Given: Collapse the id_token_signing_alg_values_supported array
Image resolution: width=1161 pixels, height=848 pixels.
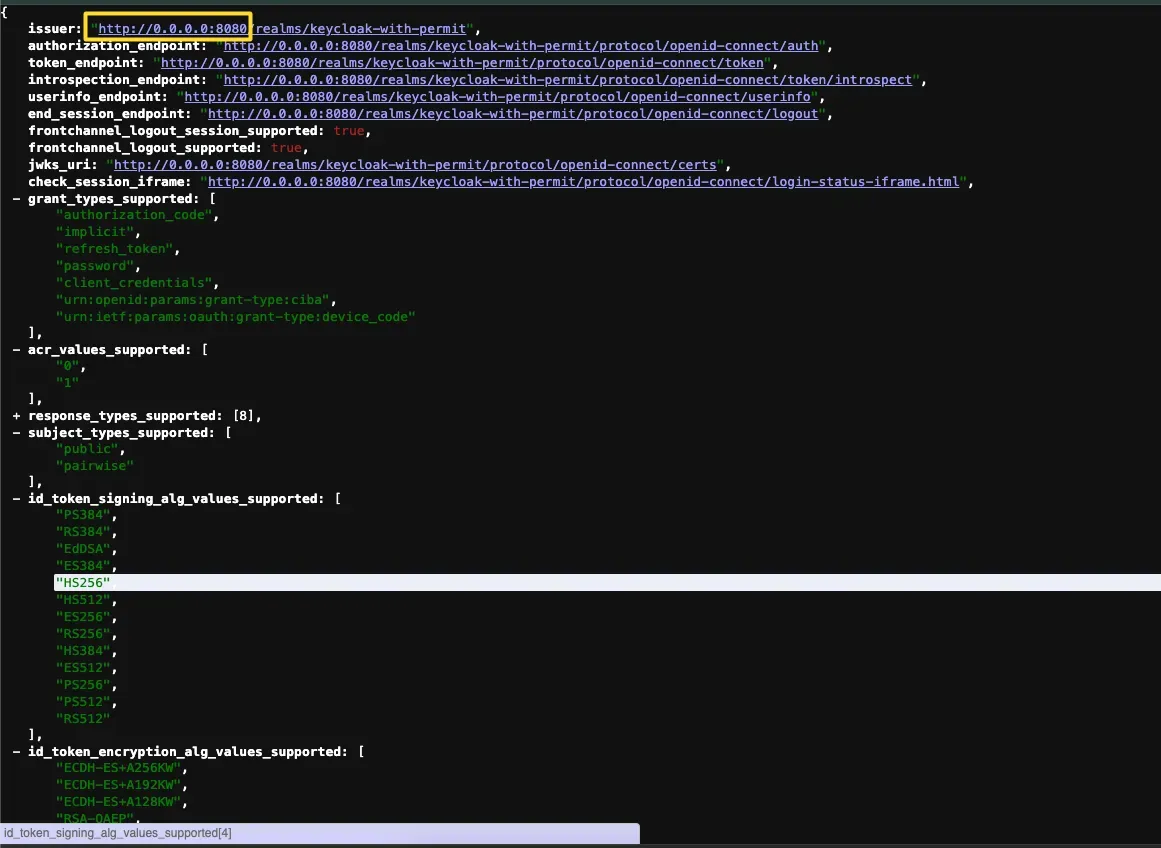Looking at the screenshot, I should coord(17,499).
